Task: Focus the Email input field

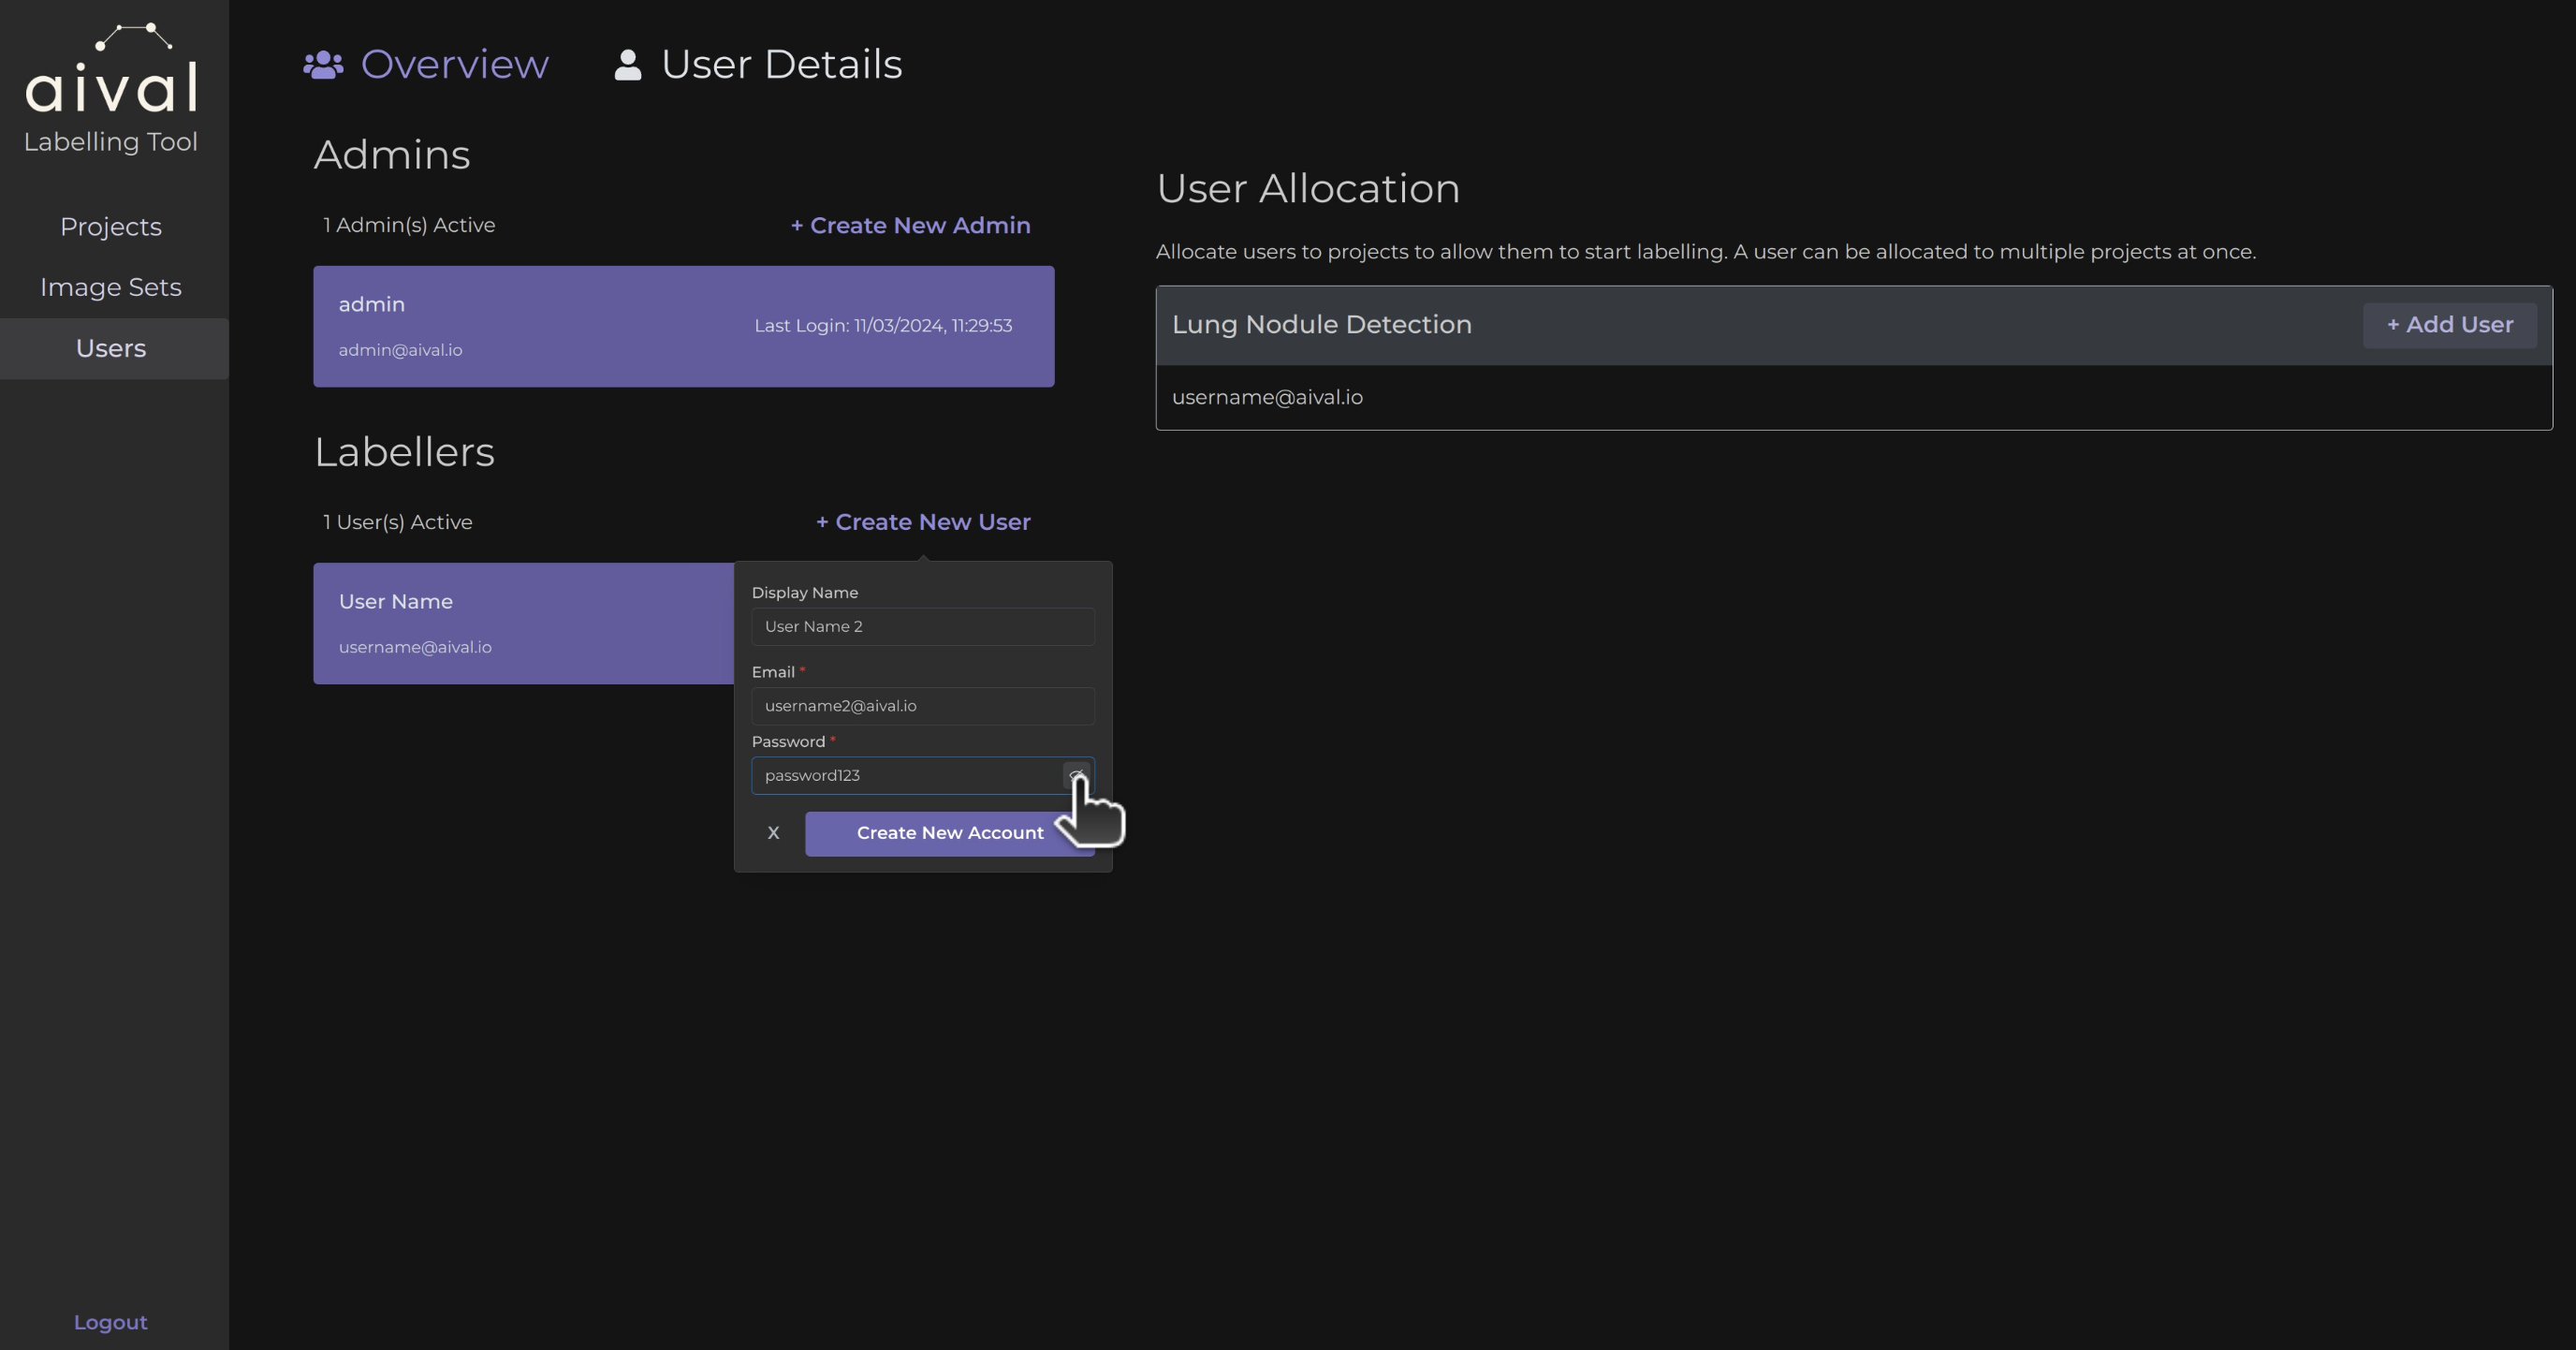Action: (922, 706)
